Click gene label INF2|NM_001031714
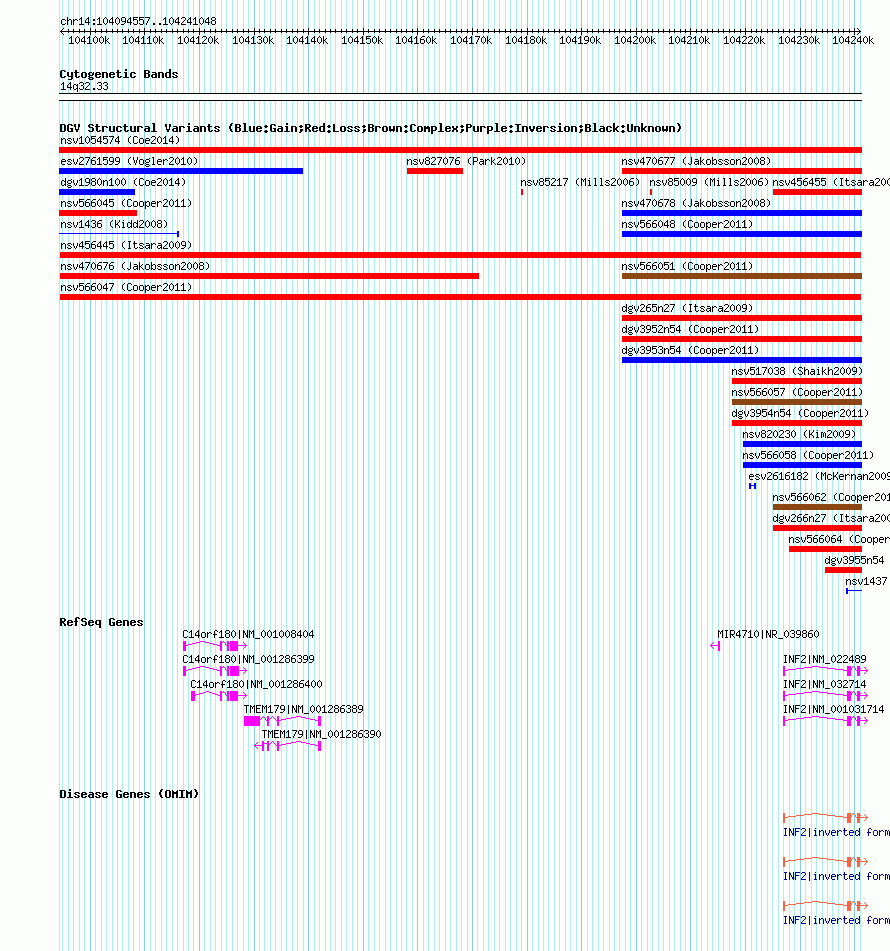Viewport: 890px width, 951px height. click(x=834, y=710)
